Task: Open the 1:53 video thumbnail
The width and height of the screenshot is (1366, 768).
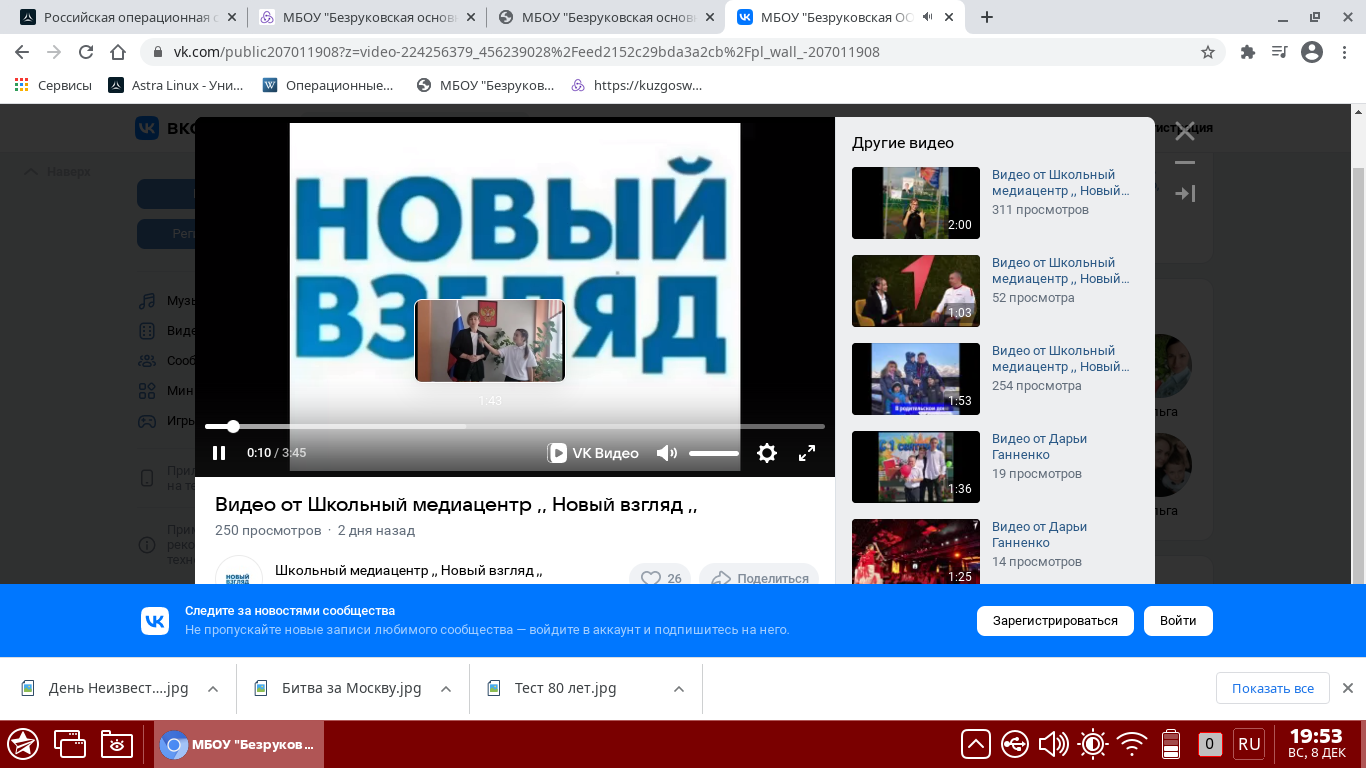Action: (x=916, y=379)
